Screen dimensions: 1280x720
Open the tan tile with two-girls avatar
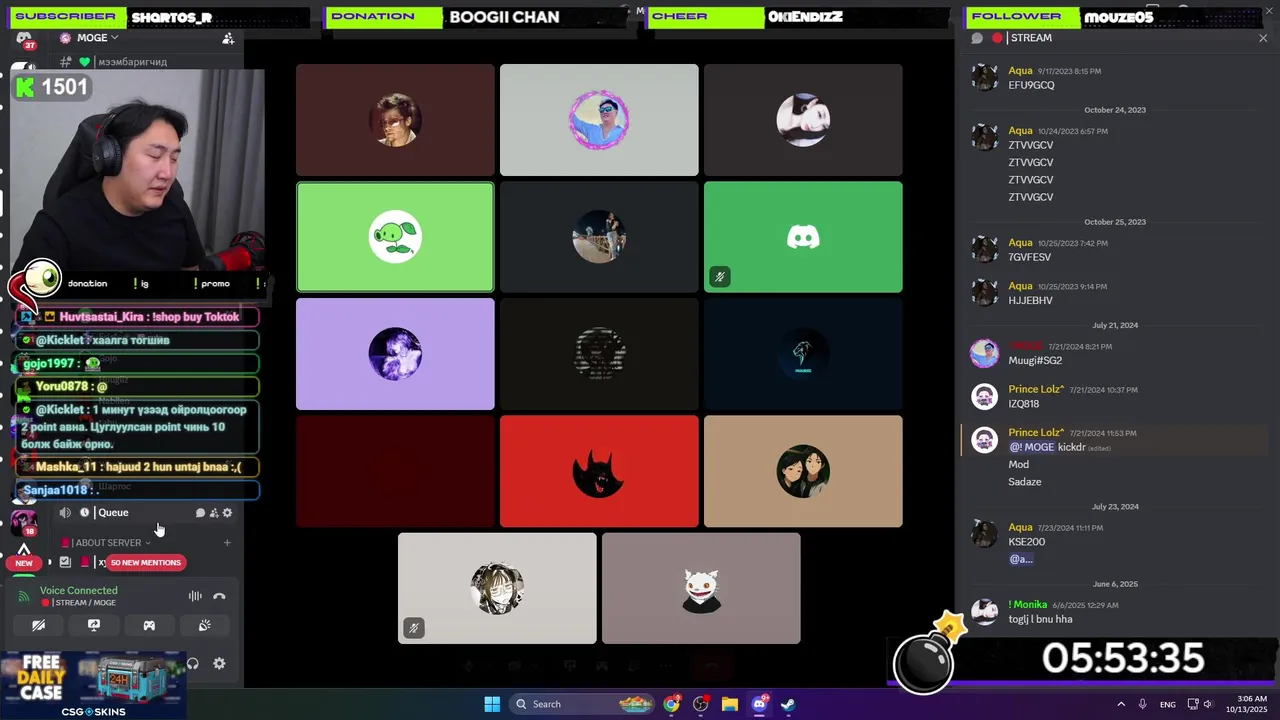(803, 471)
